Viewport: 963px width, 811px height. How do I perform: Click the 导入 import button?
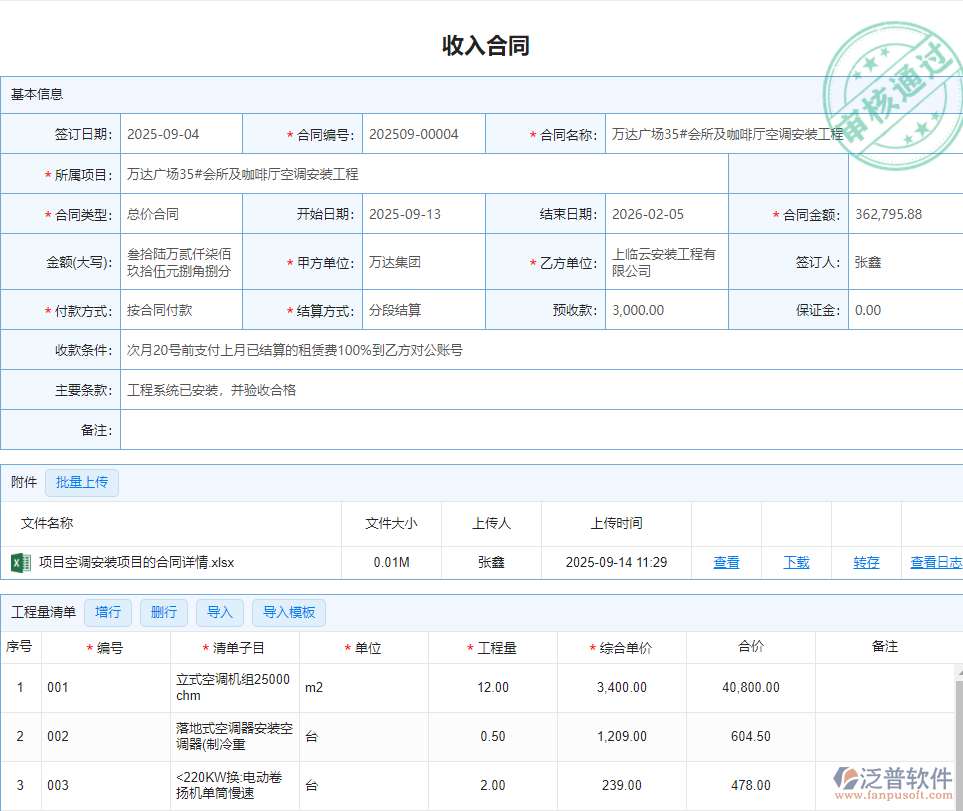click(x=219, y=612)
